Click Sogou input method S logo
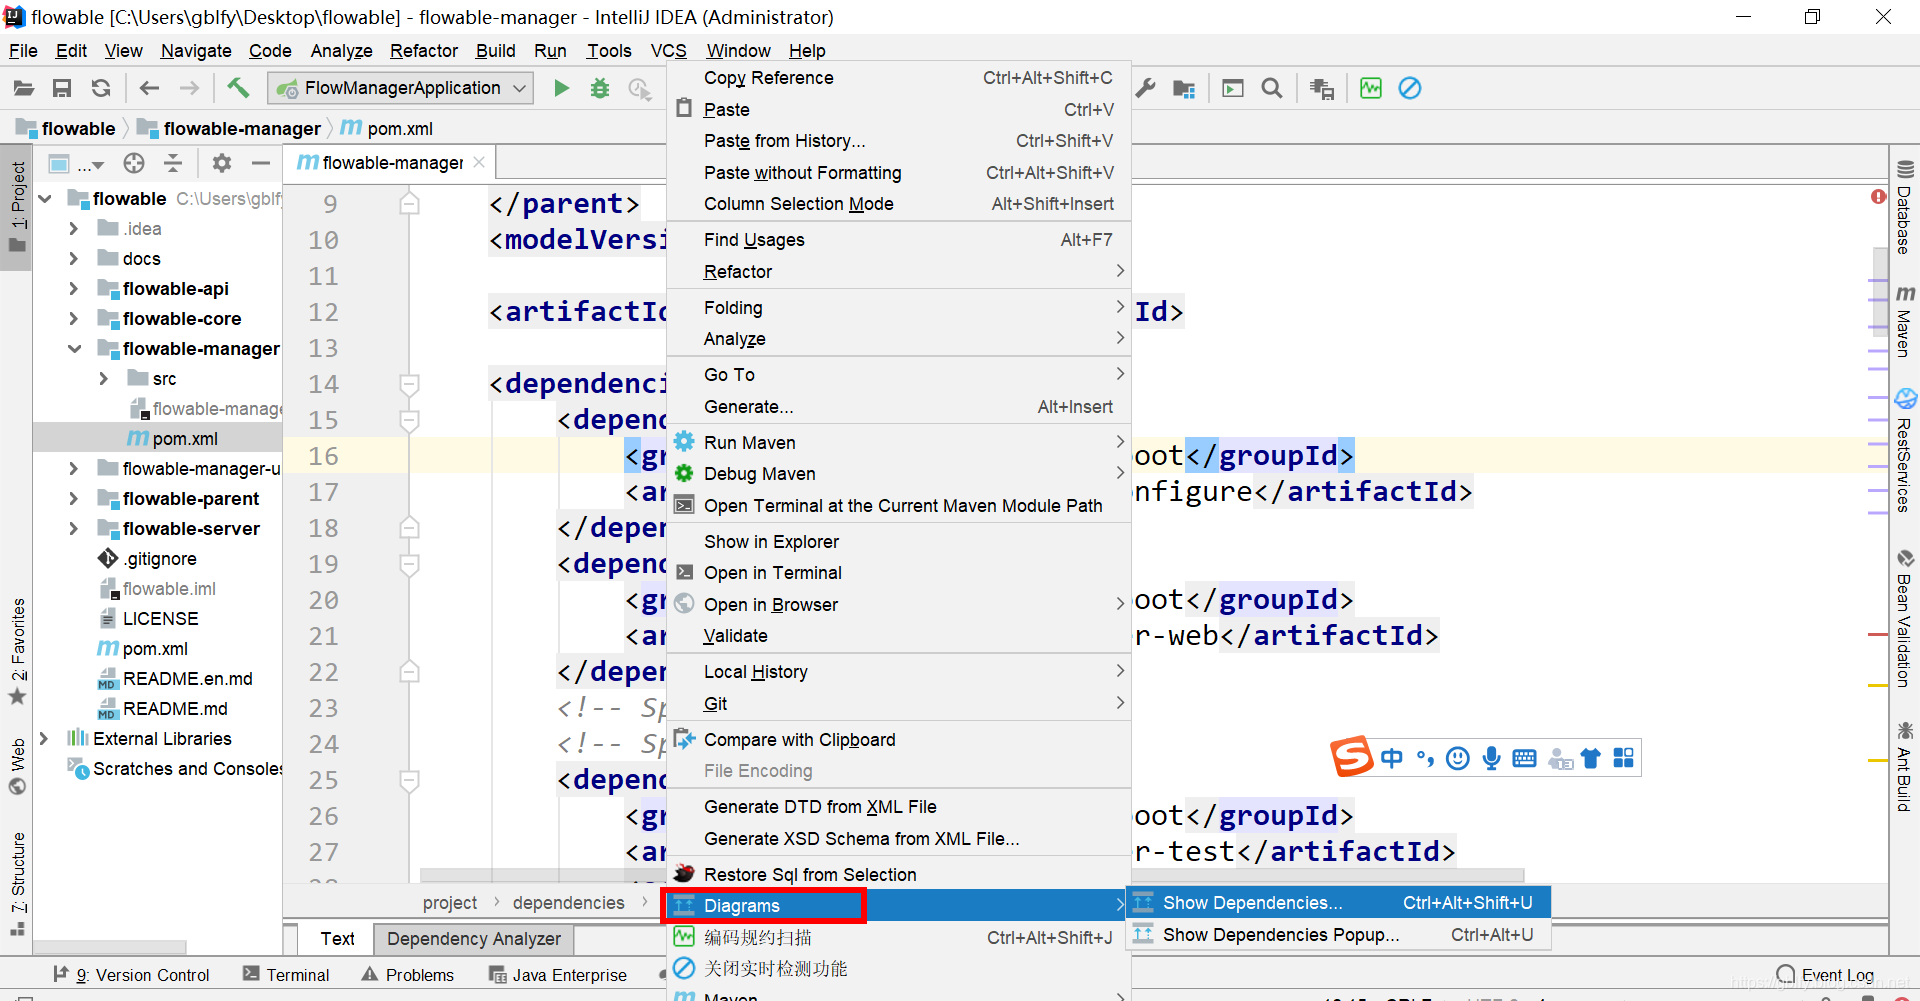 point(1352,757)
